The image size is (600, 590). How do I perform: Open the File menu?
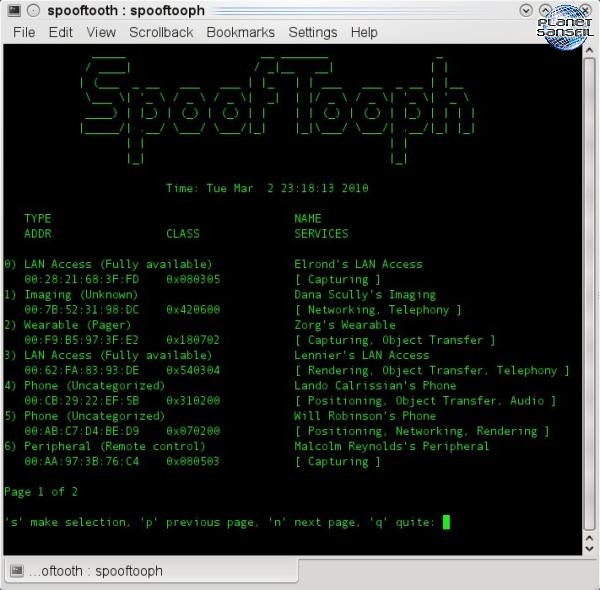pos(24,32)
